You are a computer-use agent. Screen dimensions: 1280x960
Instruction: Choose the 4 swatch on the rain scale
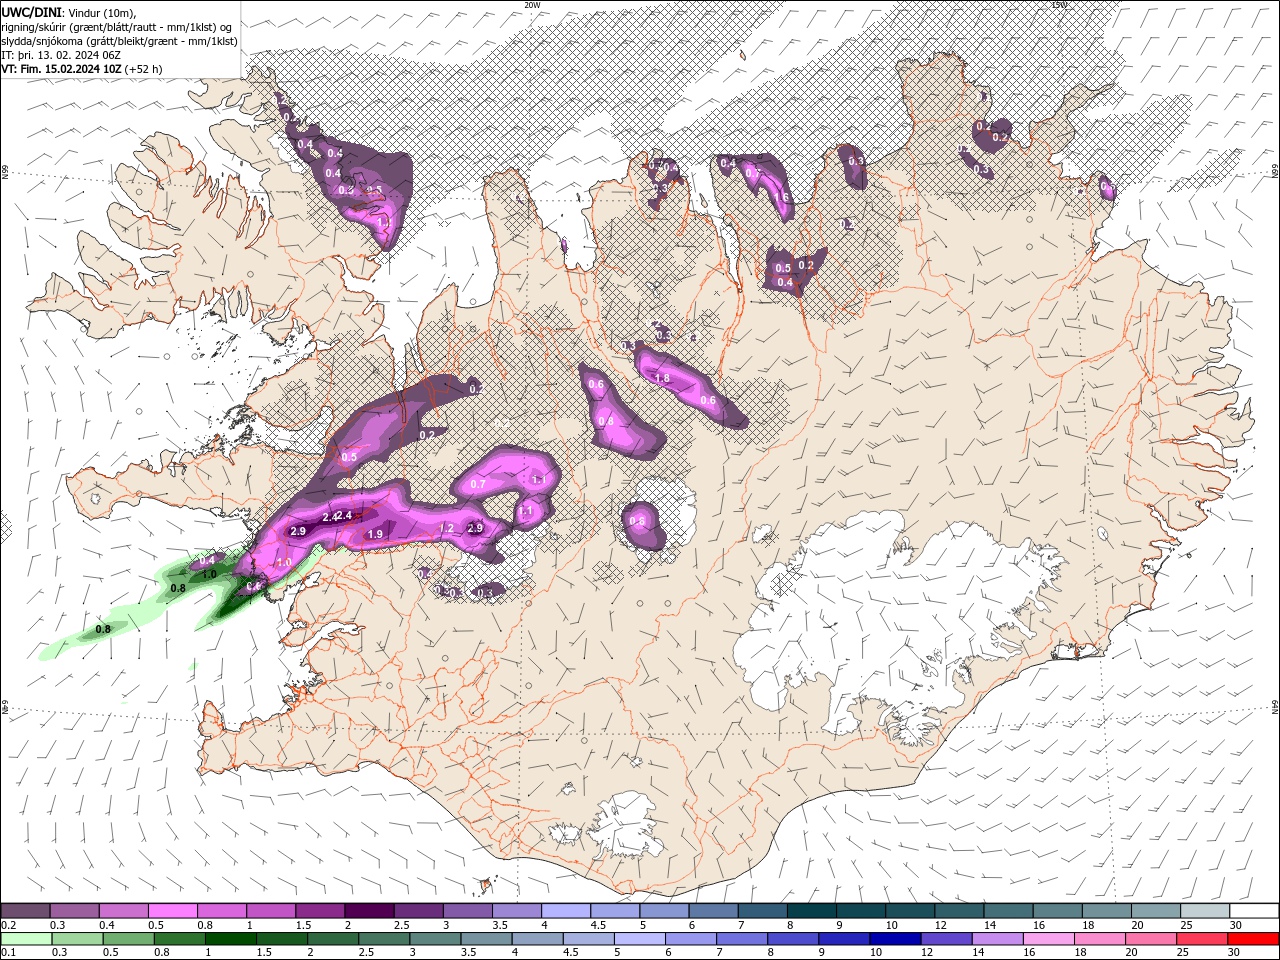click(537, 939)
